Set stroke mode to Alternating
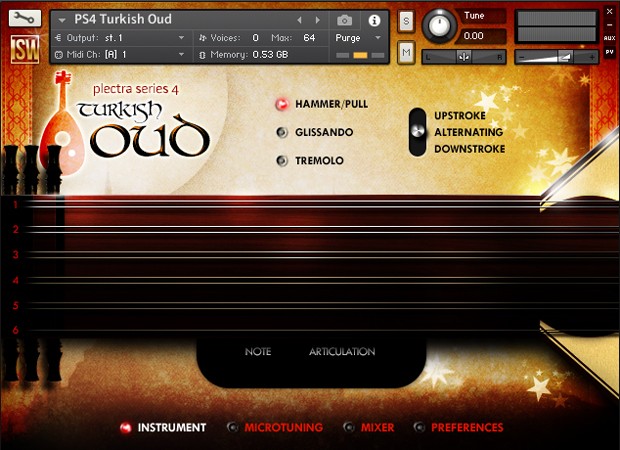Image resolution: width=620 pixels, height=450 pixels. pos(469,132)
